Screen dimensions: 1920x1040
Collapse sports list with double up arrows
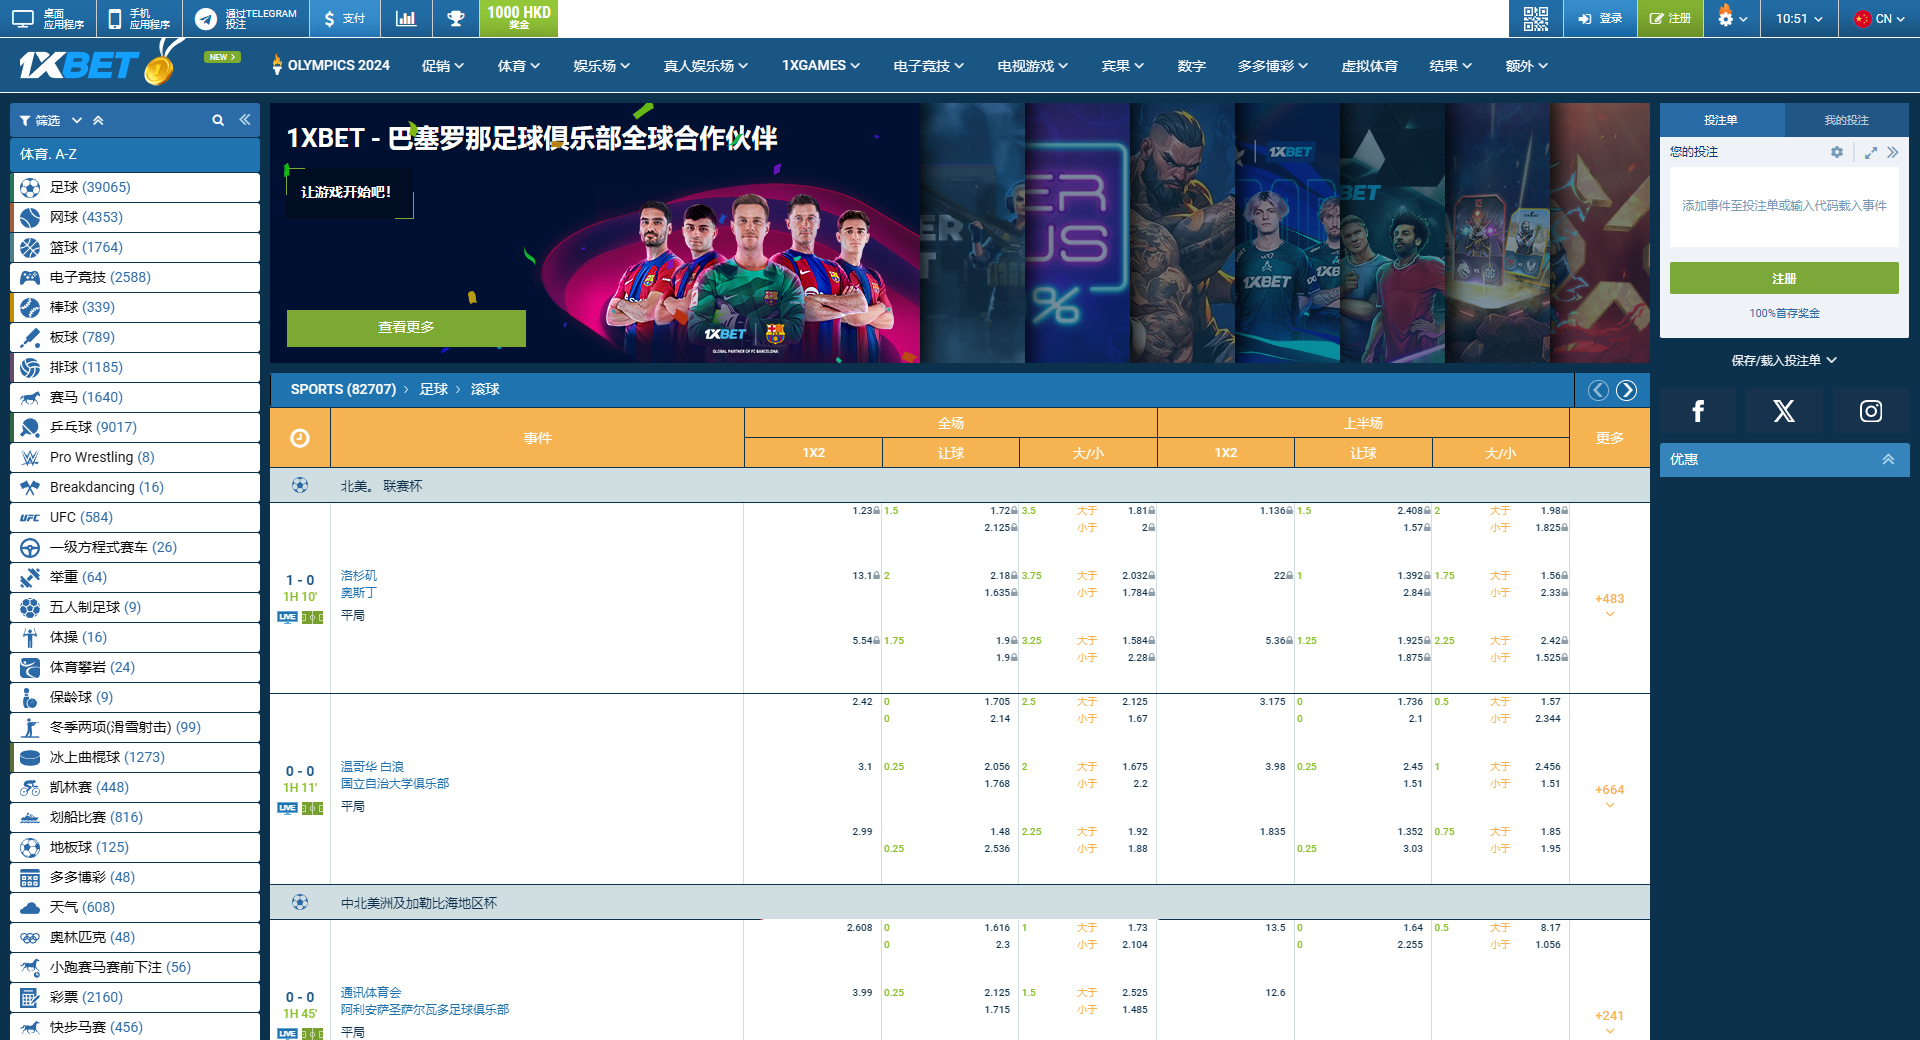98,120
